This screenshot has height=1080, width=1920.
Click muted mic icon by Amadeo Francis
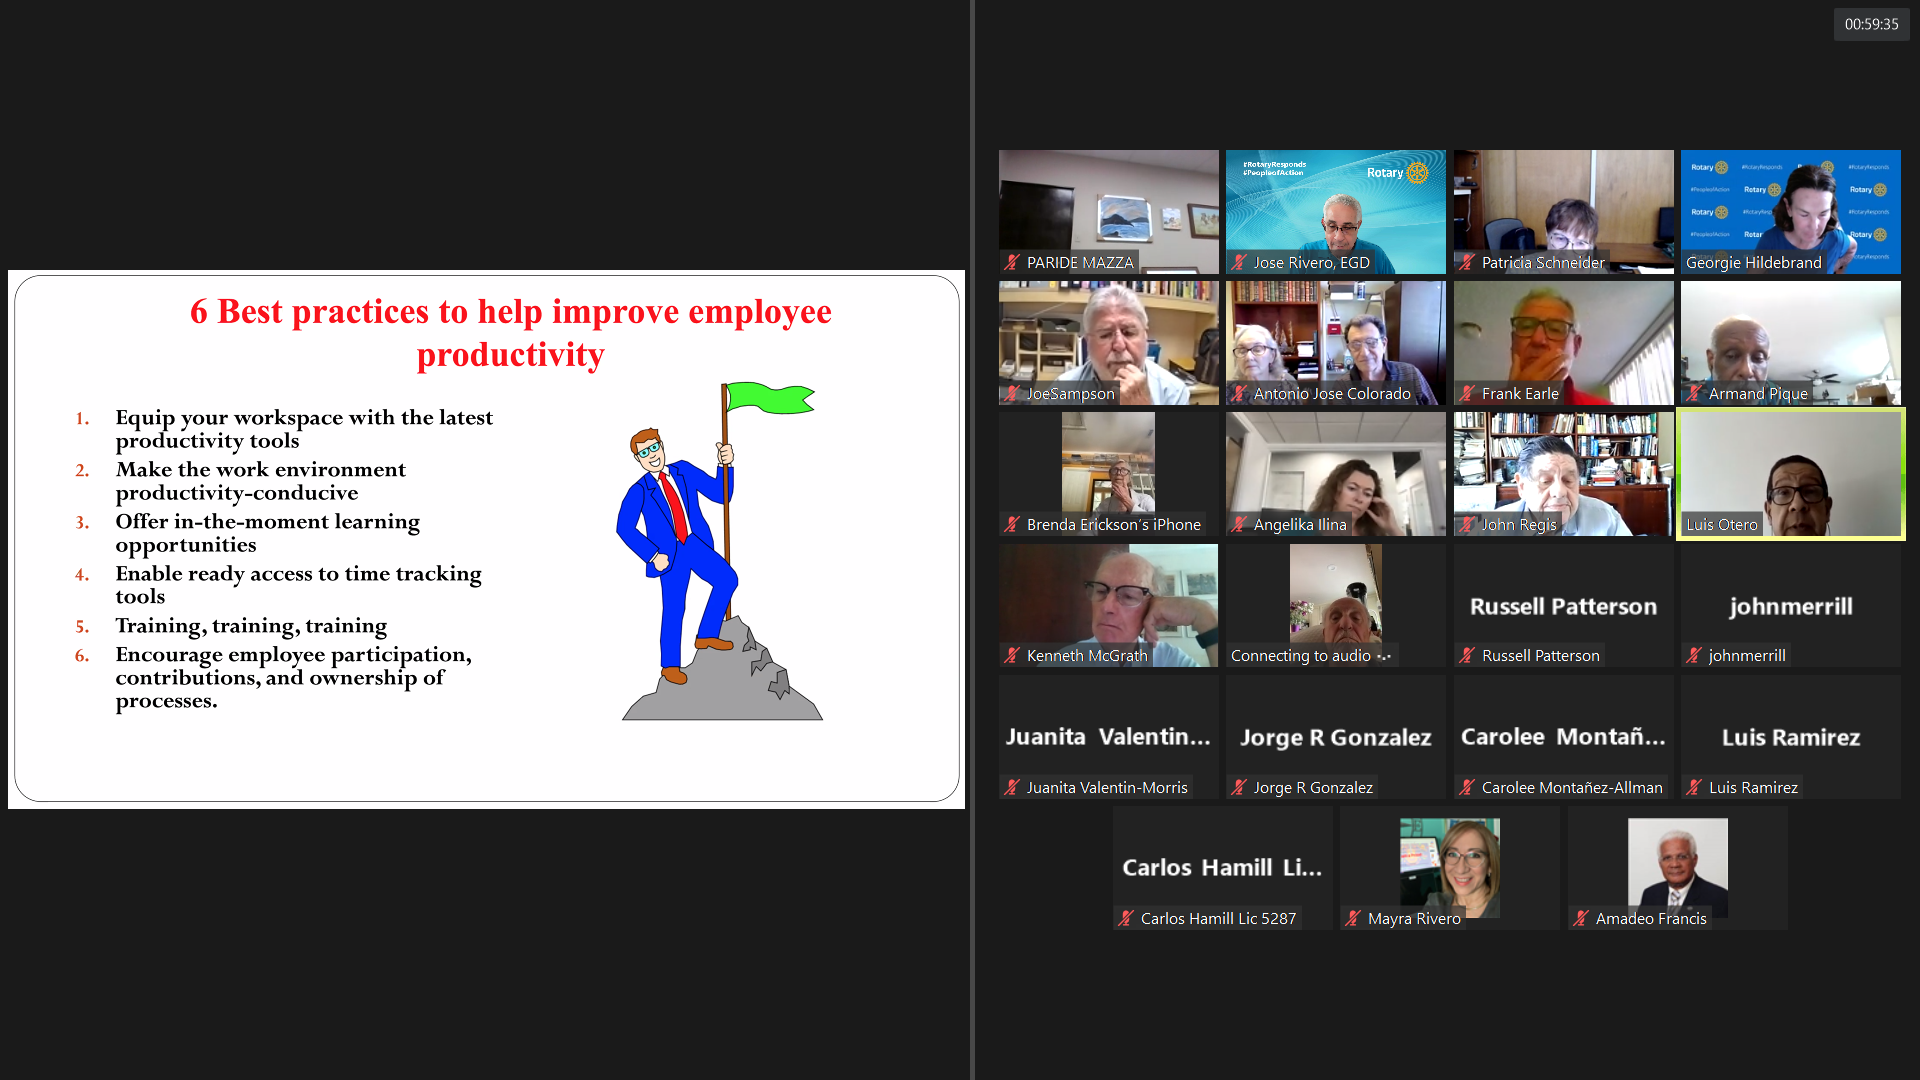[x=1581, y=919]
